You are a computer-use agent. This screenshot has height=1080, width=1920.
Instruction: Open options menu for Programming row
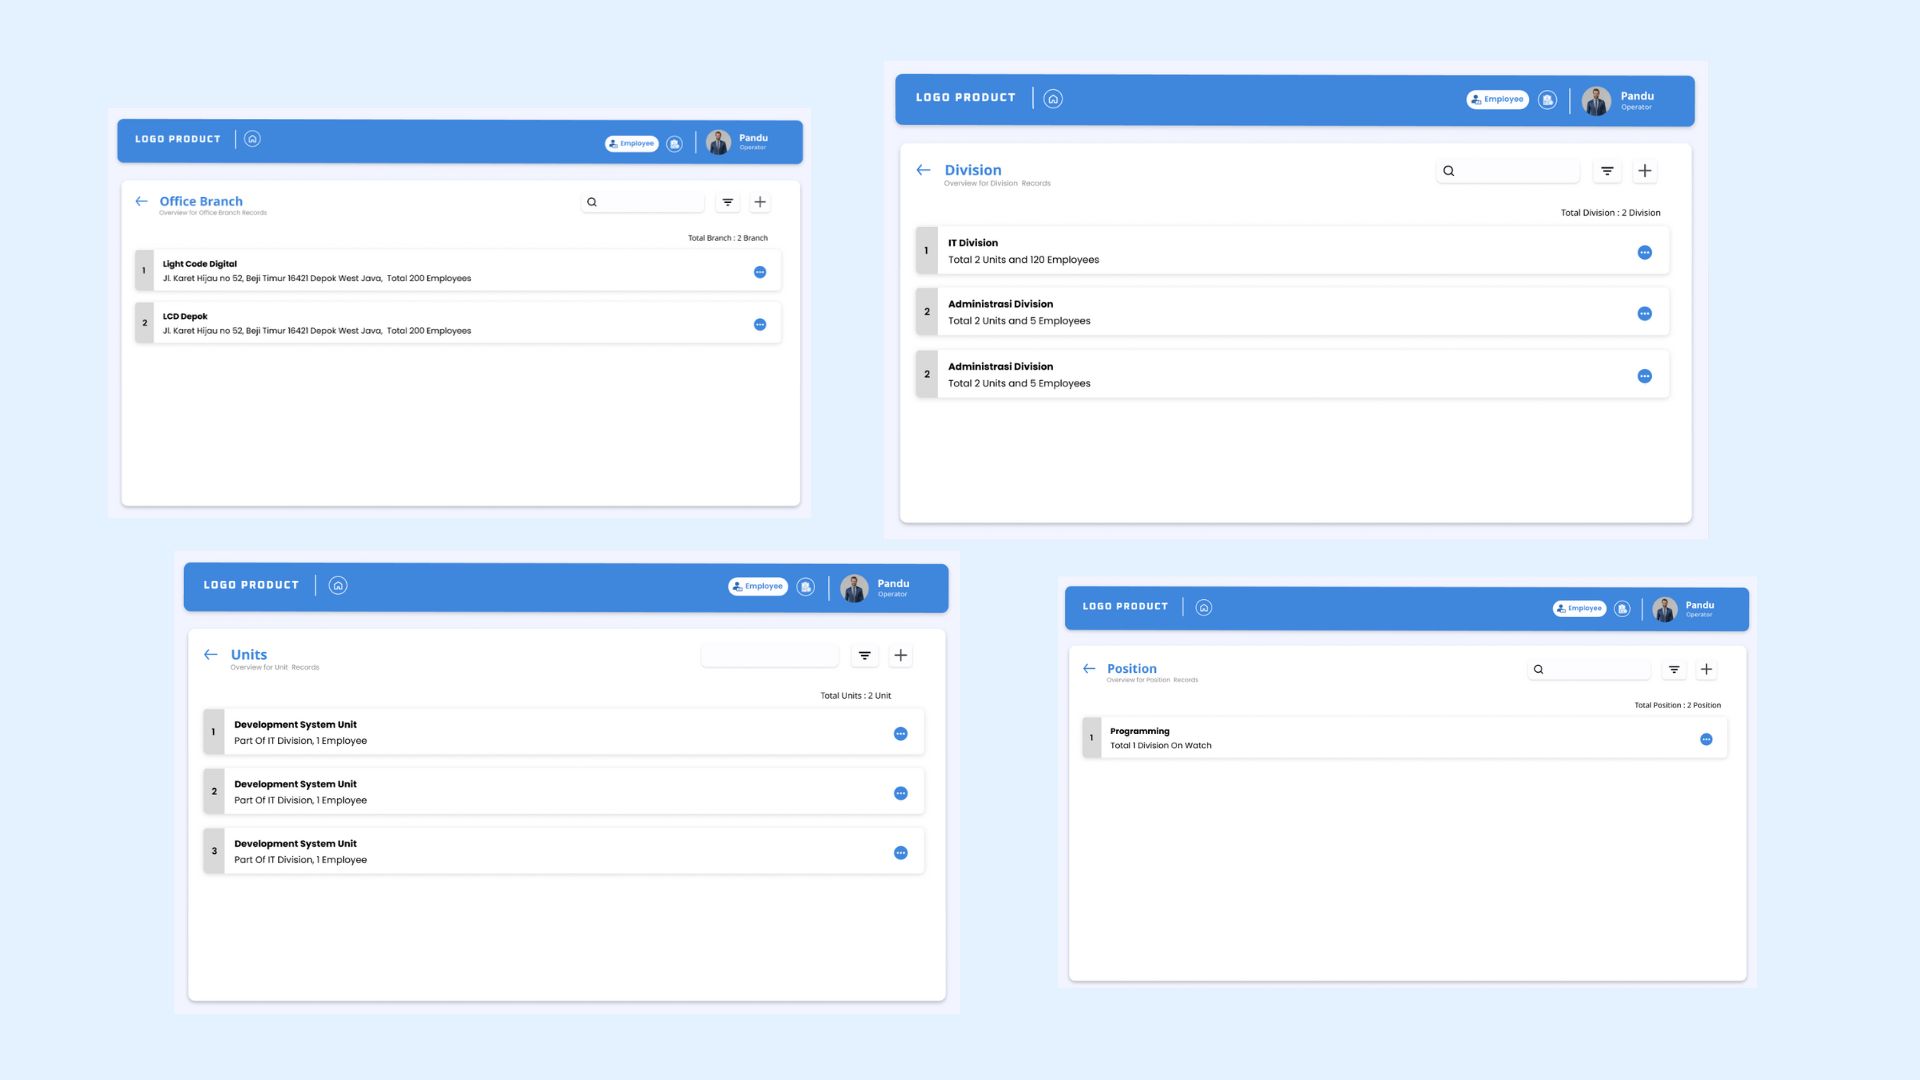point(1707,739)
